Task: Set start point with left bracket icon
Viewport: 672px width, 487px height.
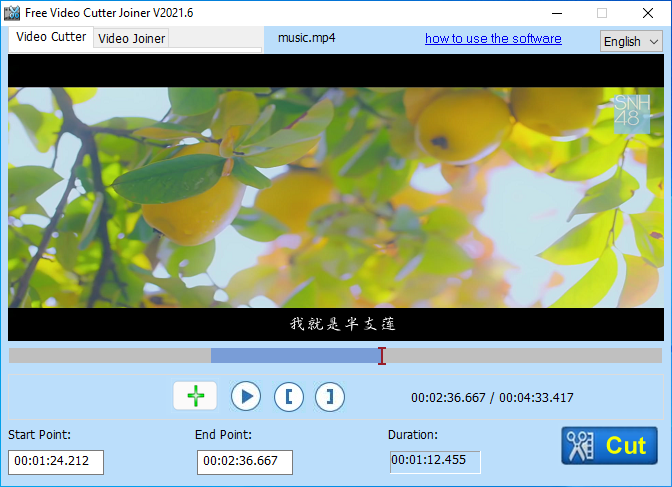Action: point(288,396)
